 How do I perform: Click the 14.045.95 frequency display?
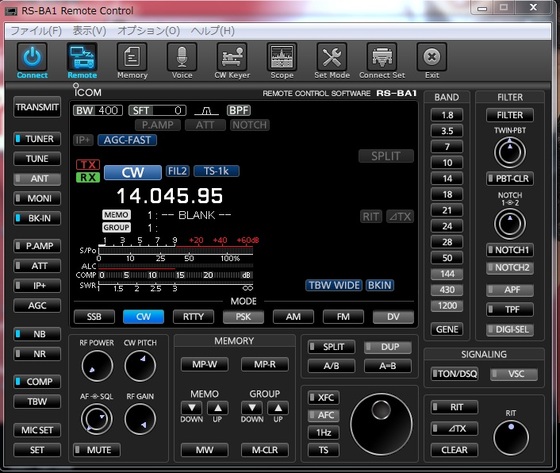tap(170, 196)
